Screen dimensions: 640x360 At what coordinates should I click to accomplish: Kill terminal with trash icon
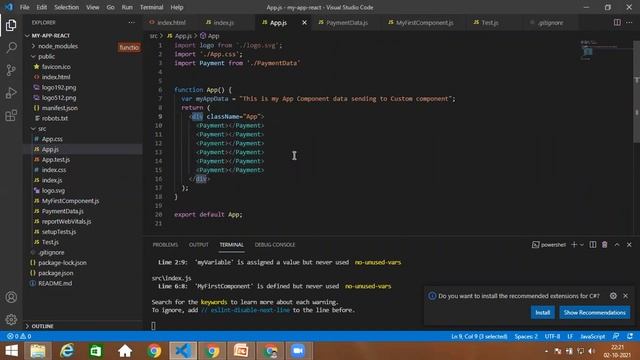604,244
